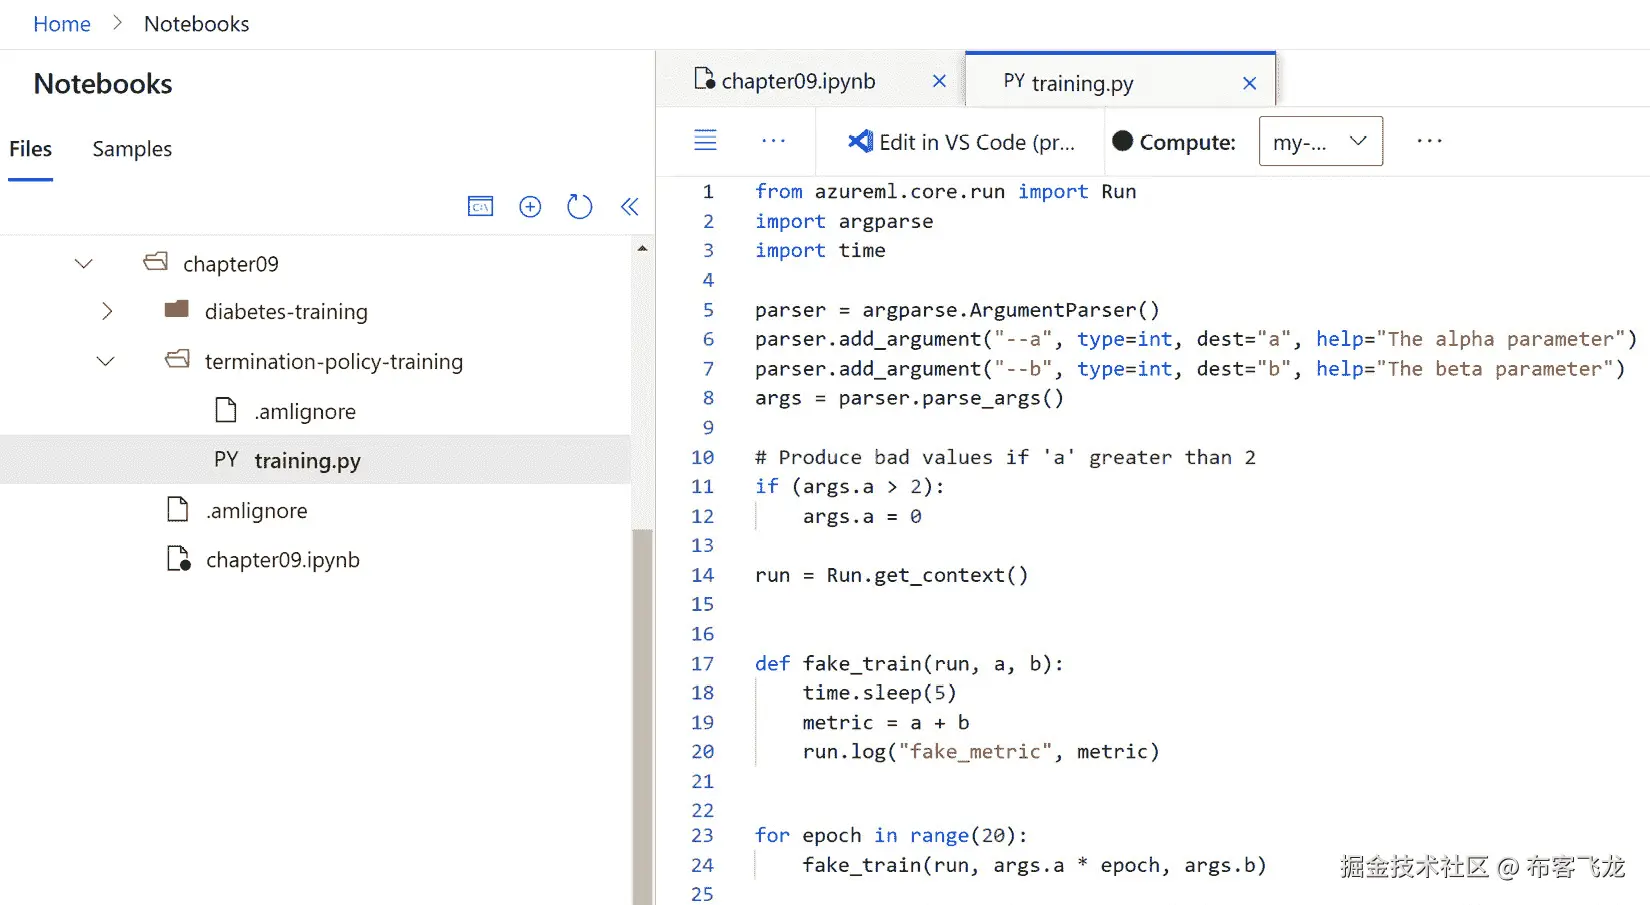Image resolution: width=1650 pixels, height=905 pixels.
Task: Click the 'run = Run.get_context()' line
Action: tap(891, 575)
